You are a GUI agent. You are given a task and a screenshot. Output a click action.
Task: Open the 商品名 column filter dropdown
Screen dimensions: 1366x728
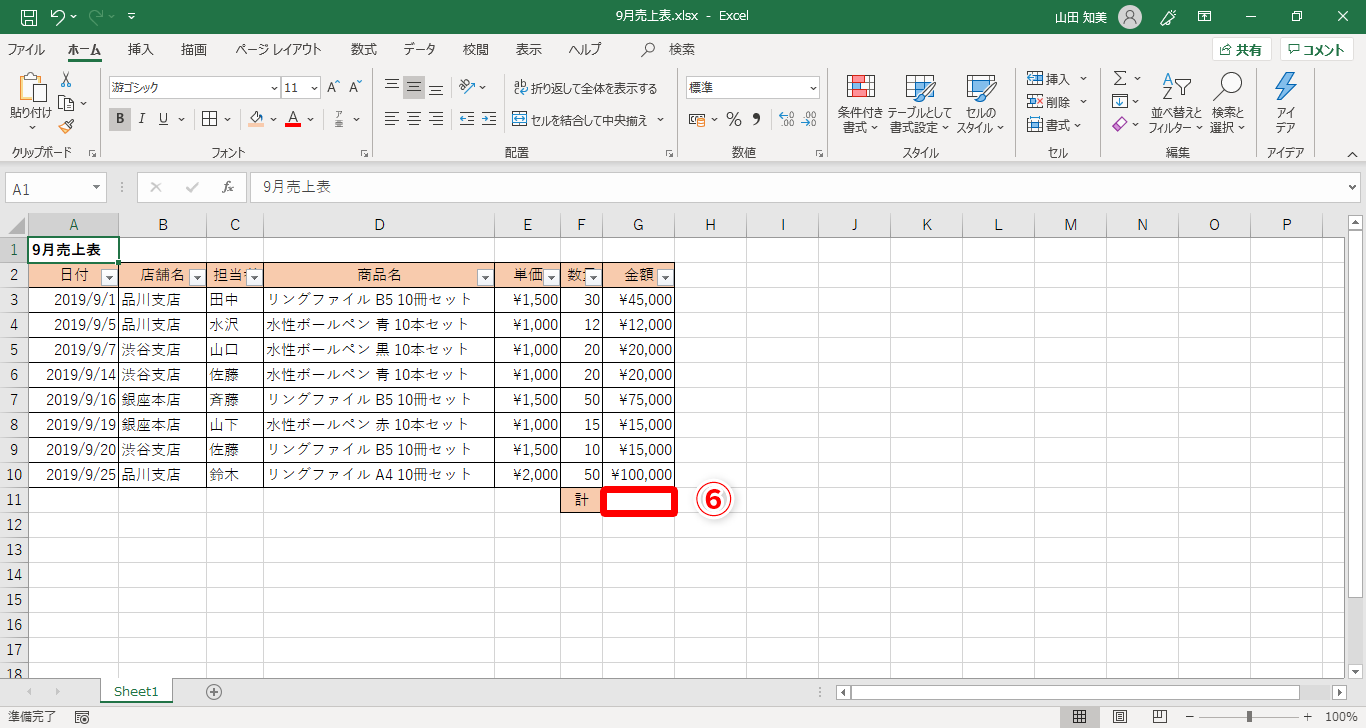click(x=485, y=277)
